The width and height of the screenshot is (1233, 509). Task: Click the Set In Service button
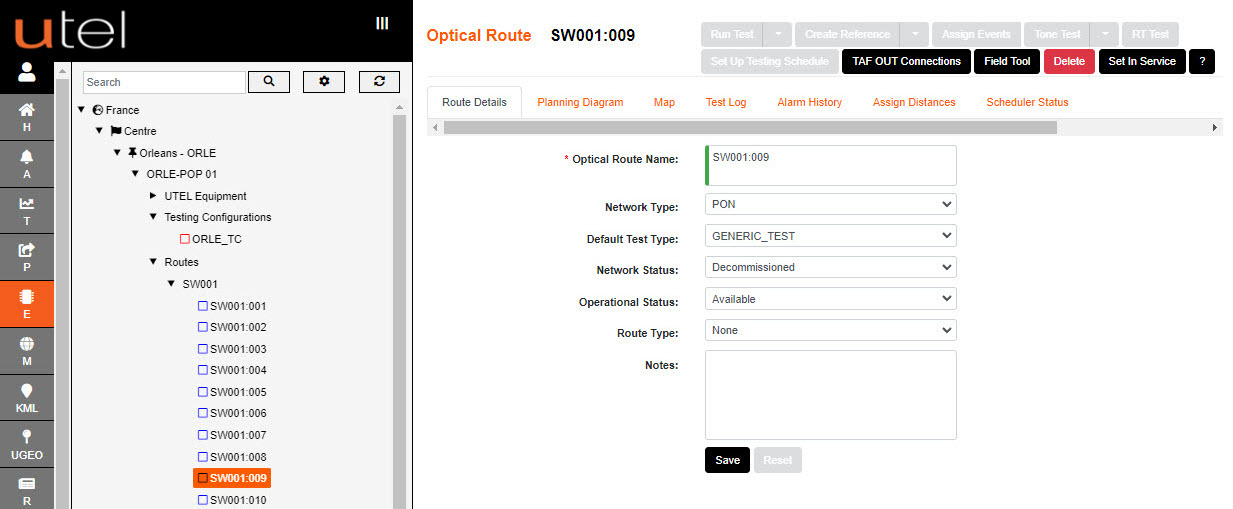pyautogui.click(x=1142, y=61)
